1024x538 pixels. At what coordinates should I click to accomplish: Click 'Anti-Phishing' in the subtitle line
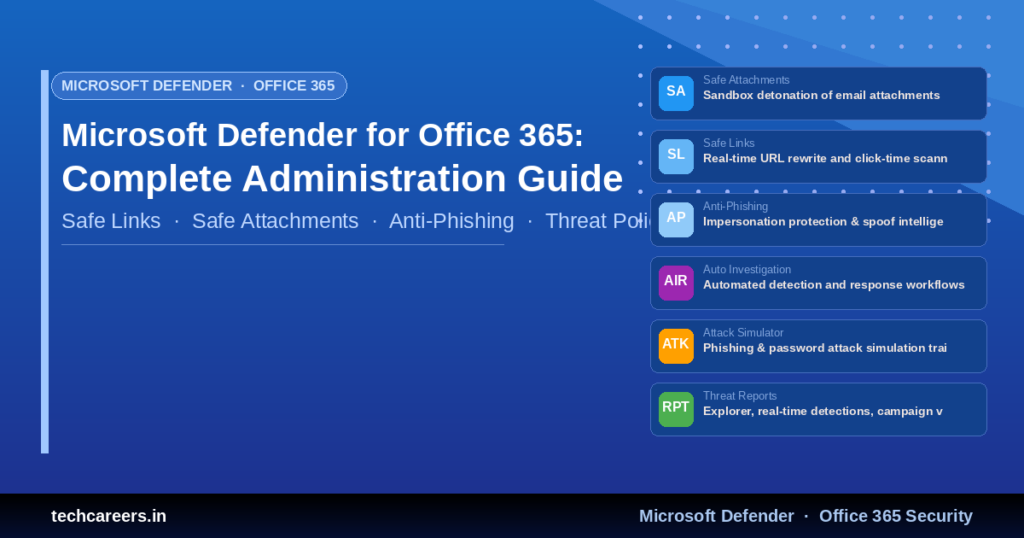coord(451,221)
